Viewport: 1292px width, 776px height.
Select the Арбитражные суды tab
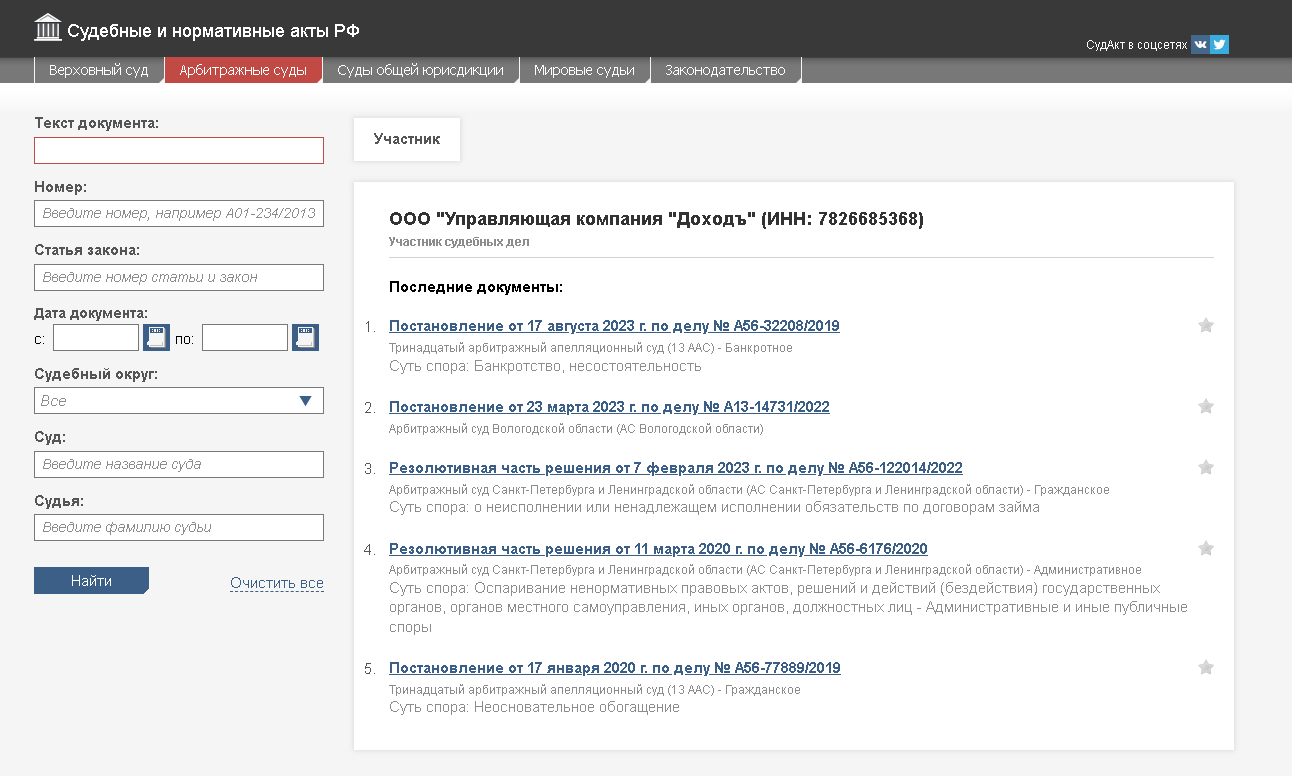243,70
